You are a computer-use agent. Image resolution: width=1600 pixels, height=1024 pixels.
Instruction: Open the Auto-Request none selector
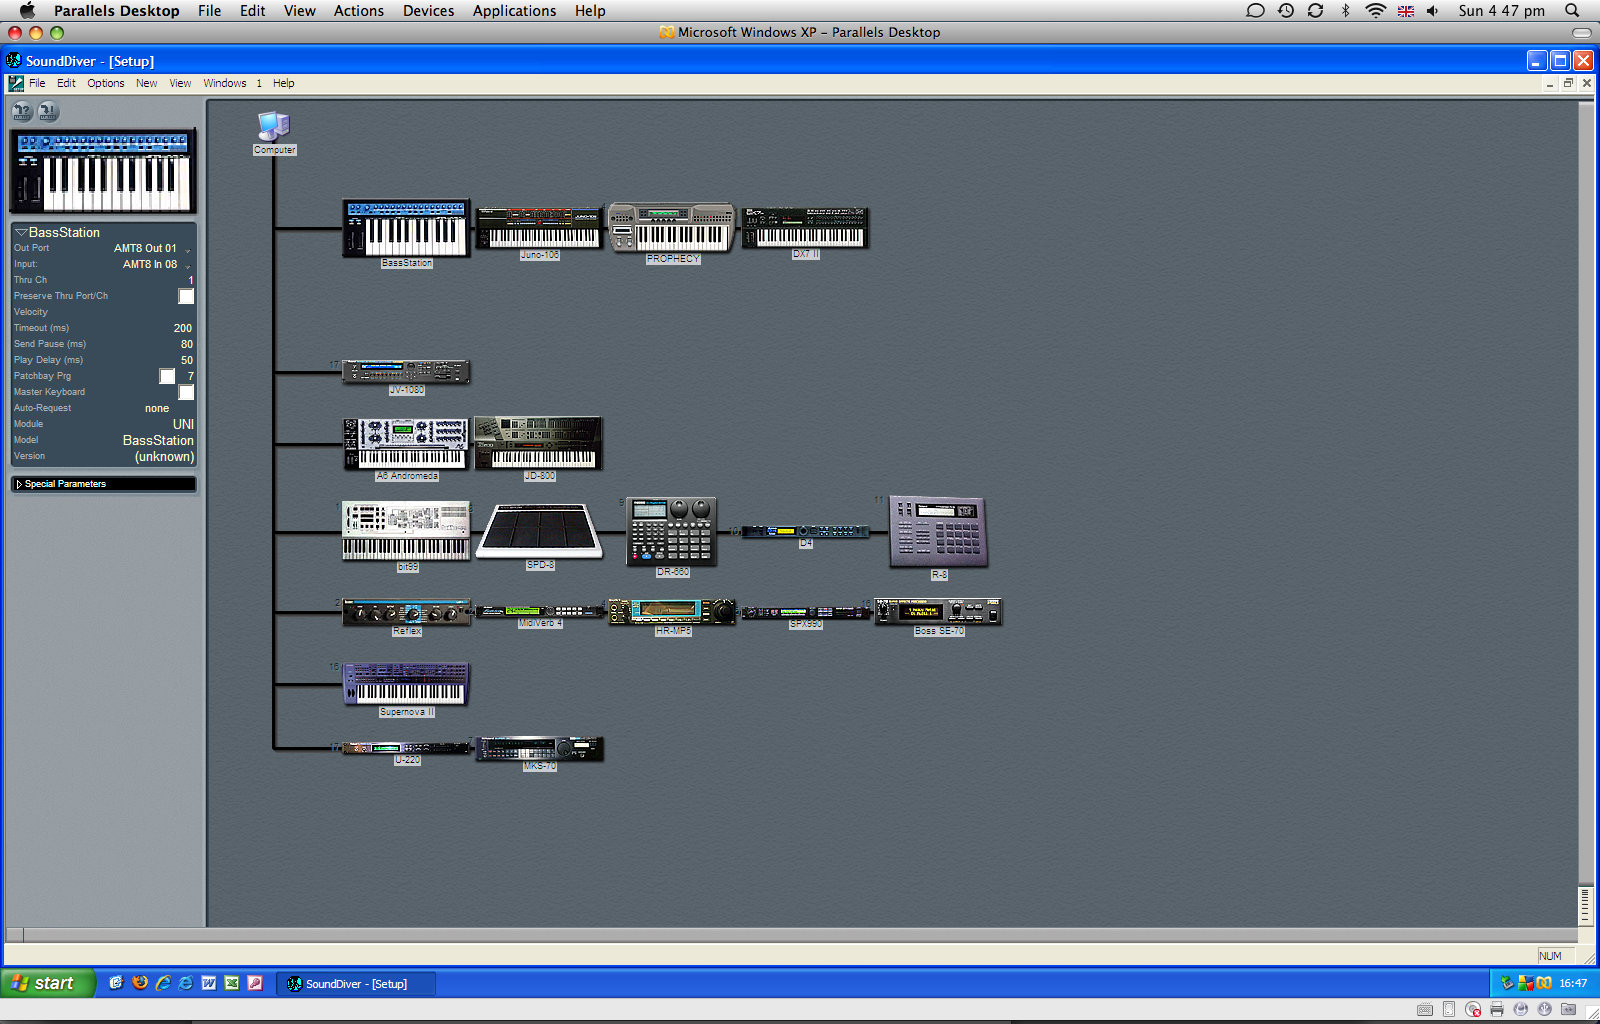click(157, 408)
